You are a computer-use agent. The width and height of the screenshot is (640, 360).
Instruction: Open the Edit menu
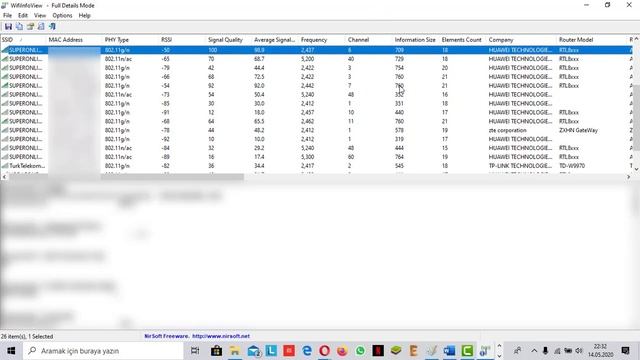tap(23, 16)
